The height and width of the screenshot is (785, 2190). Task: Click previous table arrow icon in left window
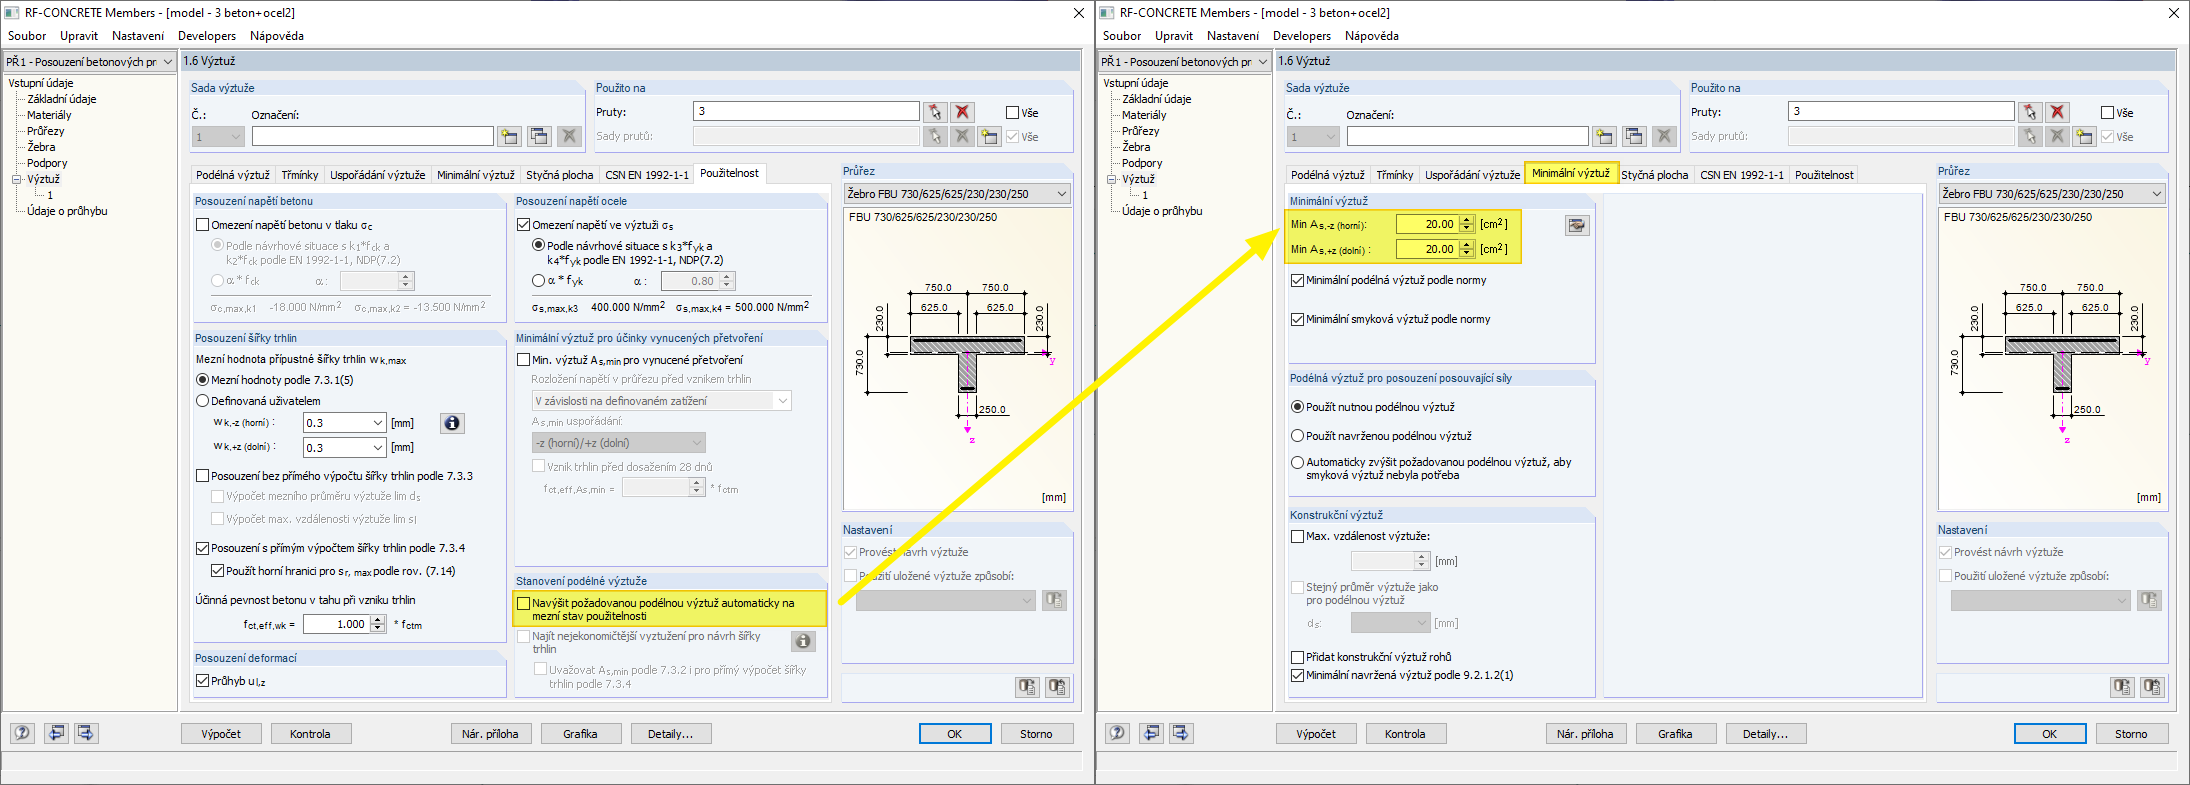[x=57, y=733]
